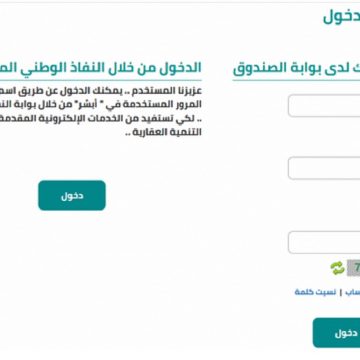Click the الدخول من خلال النفاذ الوطني heading
The height and width of the screenshot is (360, 360).
click(101, 68)
